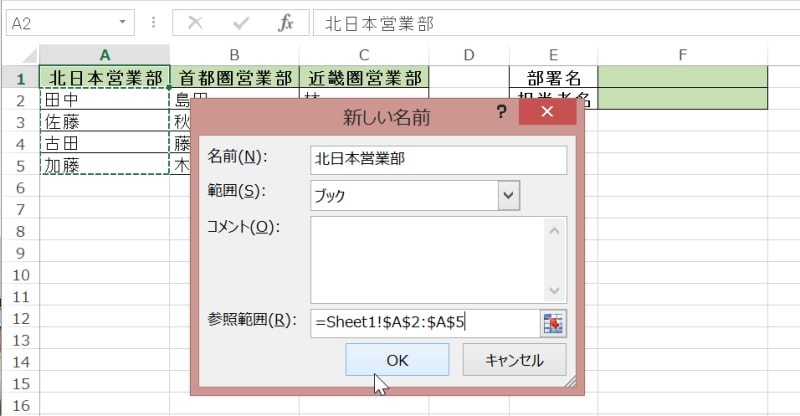Click the formula bar options dots
This screenshot has height=416, width=800.
click(x=153, y=23)
